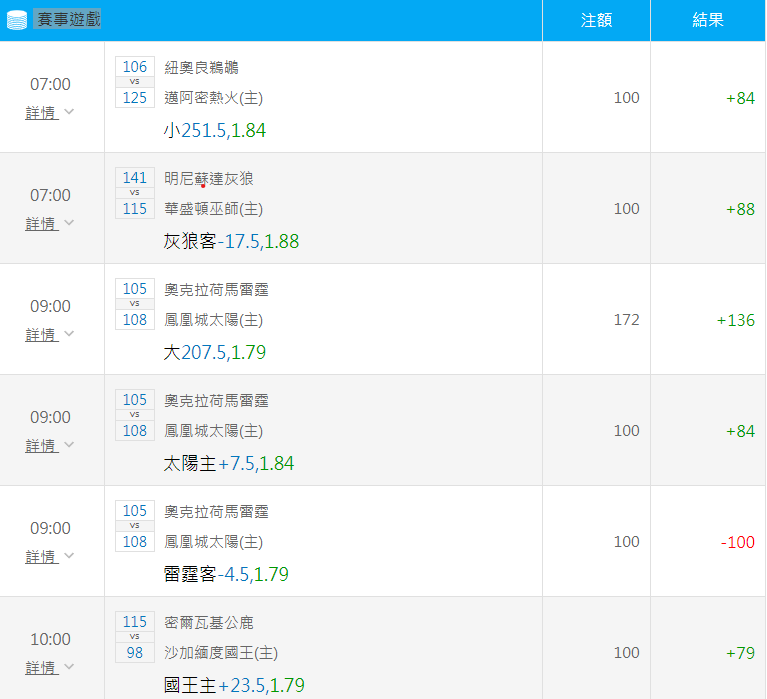The image size is (767, 699).
Task: Select the 國王主+23.5,1.79 bet line
Action: 234,686
